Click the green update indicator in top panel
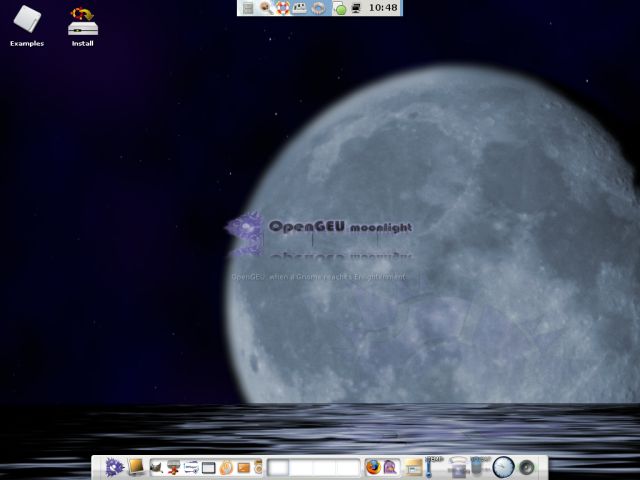Screen dimensions: 640x480 (x=340, y=9)
